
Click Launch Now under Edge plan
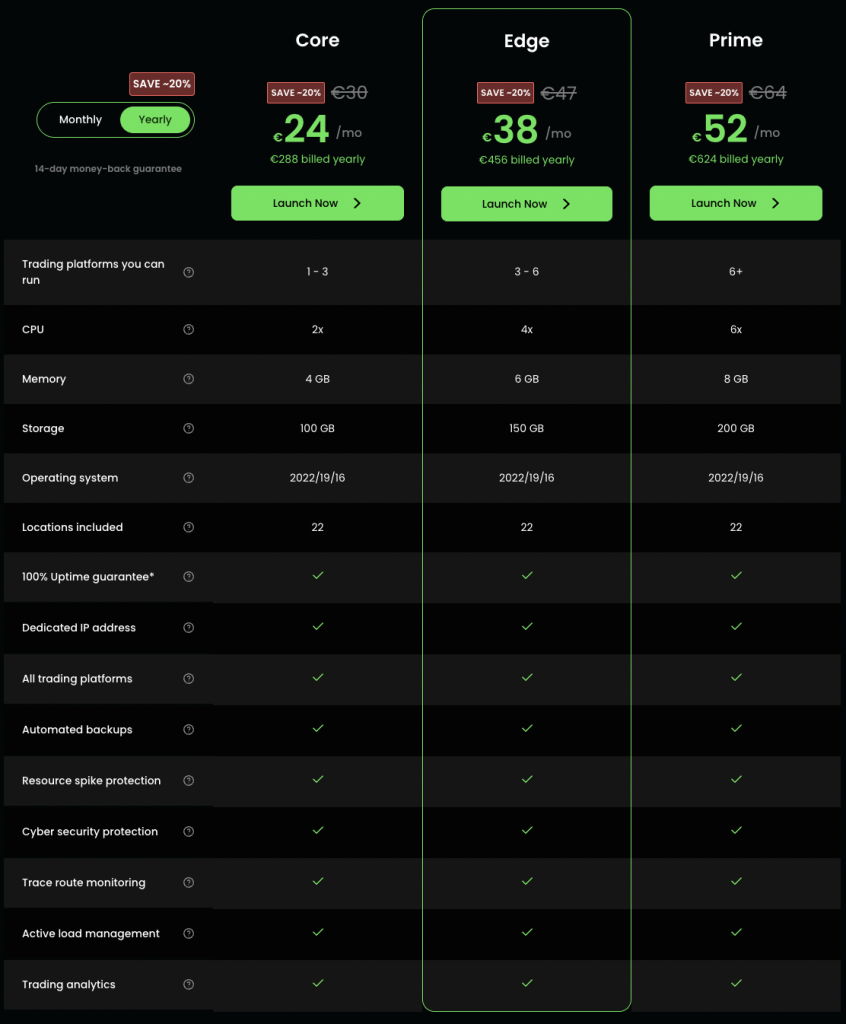pyautogui.click(x=526, y=204)
